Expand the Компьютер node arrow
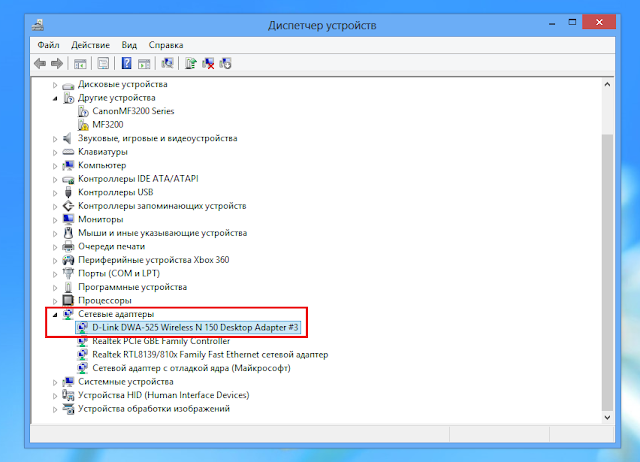640x462 pixels. pos(55,166)
